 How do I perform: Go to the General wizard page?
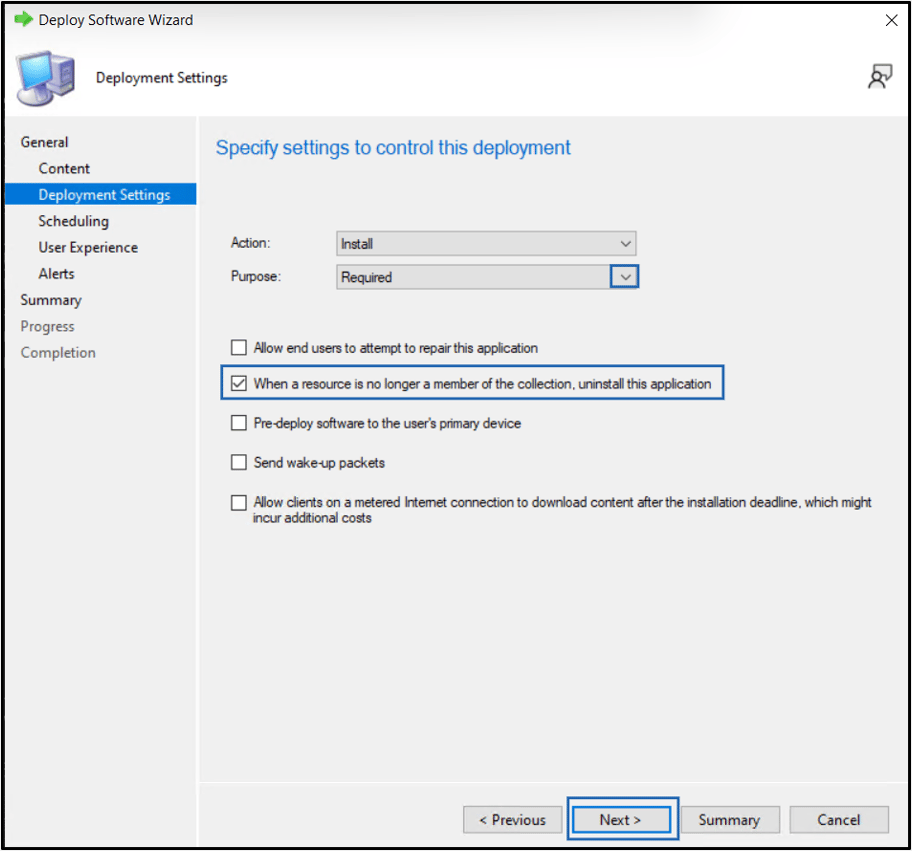(45, 142)
